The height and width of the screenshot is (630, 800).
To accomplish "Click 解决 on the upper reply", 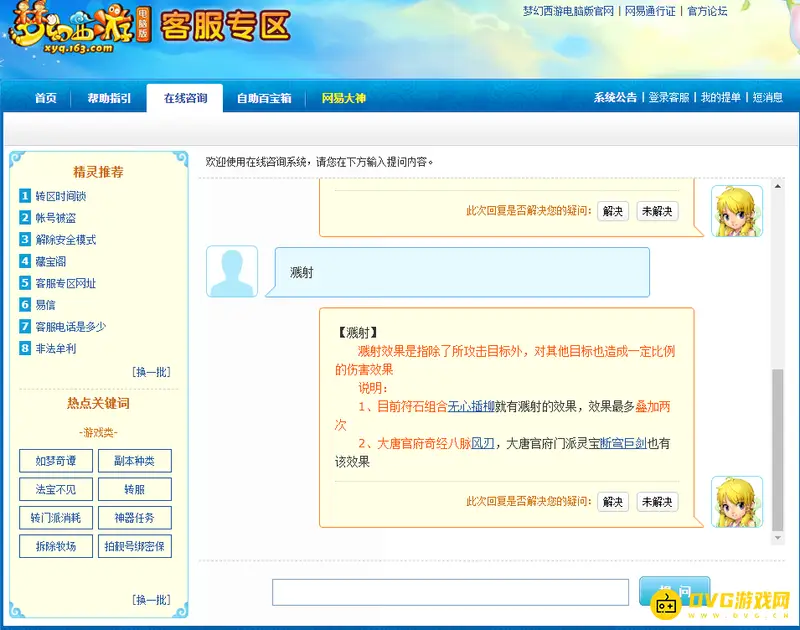I will [x=613, y=211].
